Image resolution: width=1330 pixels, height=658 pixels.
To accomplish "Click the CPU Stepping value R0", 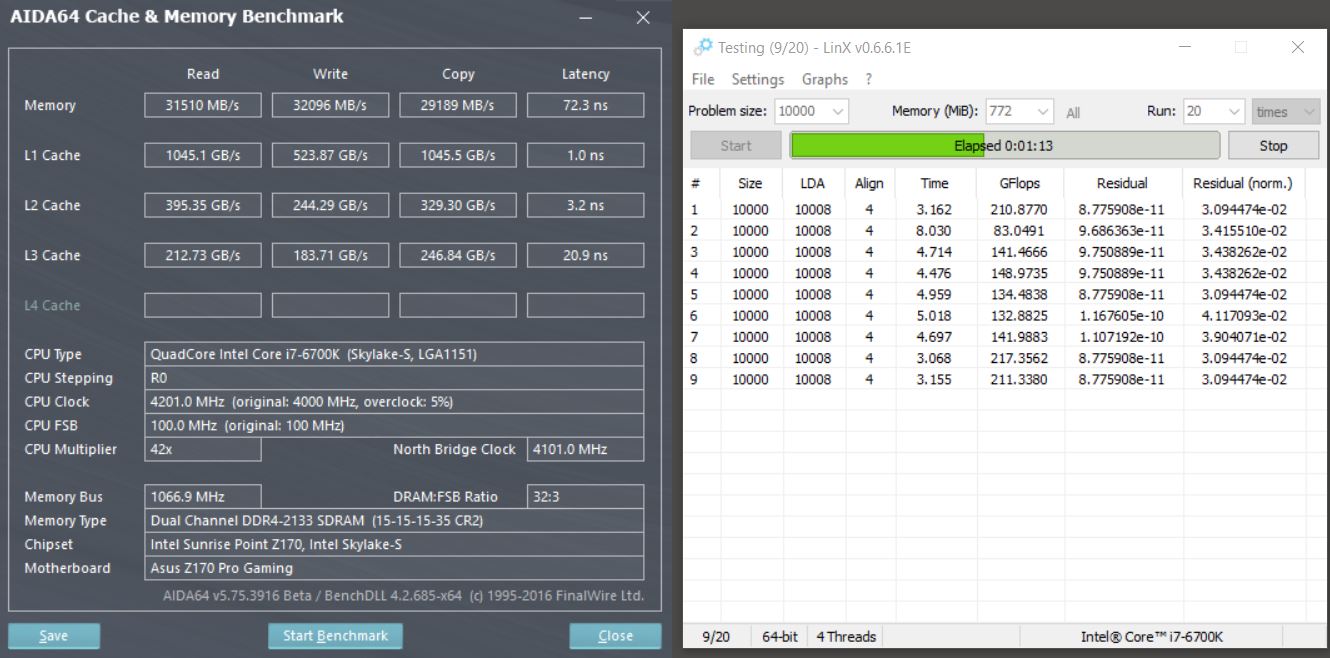I will [394, 378].
